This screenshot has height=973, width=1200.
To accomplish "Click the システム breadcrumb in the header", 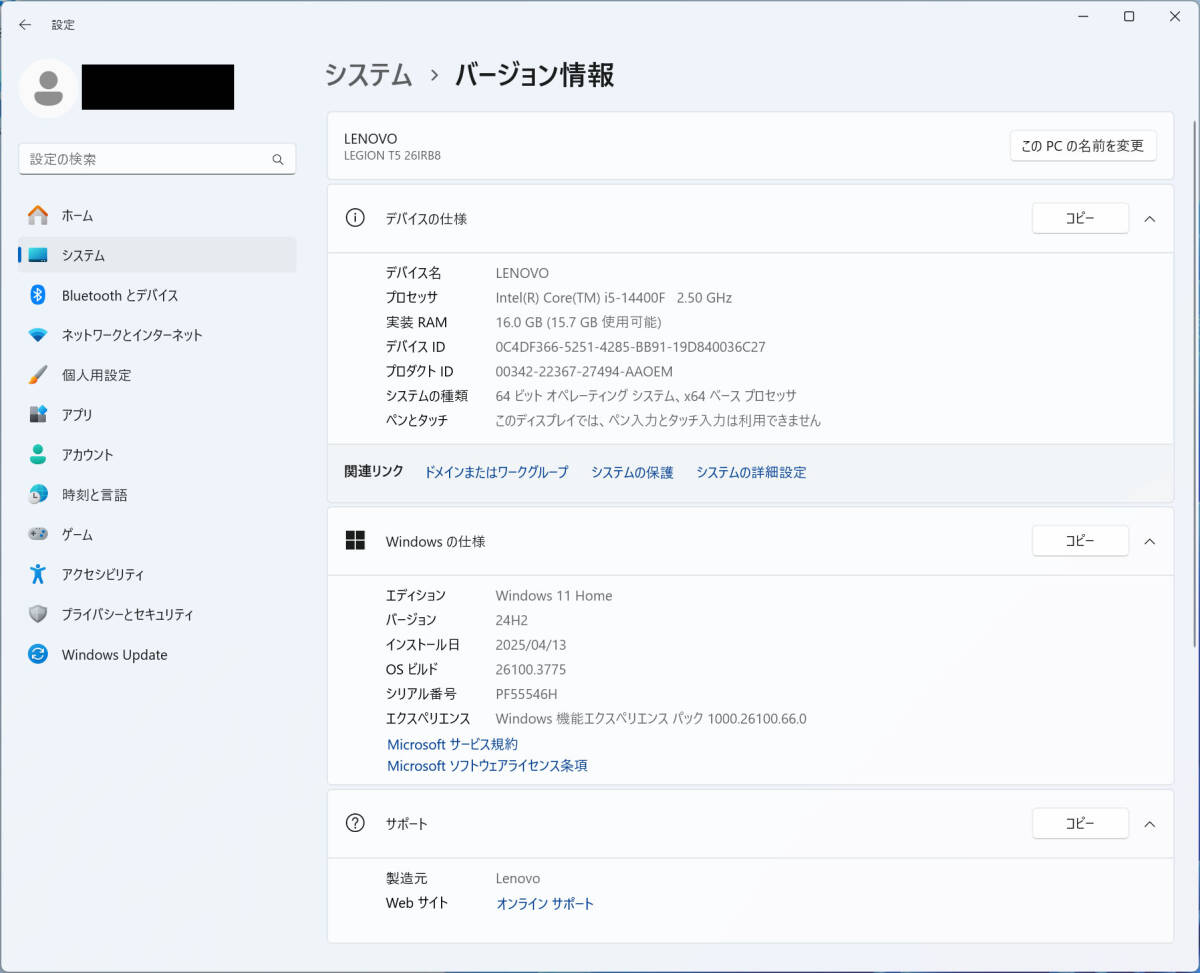I will (369, 75).
